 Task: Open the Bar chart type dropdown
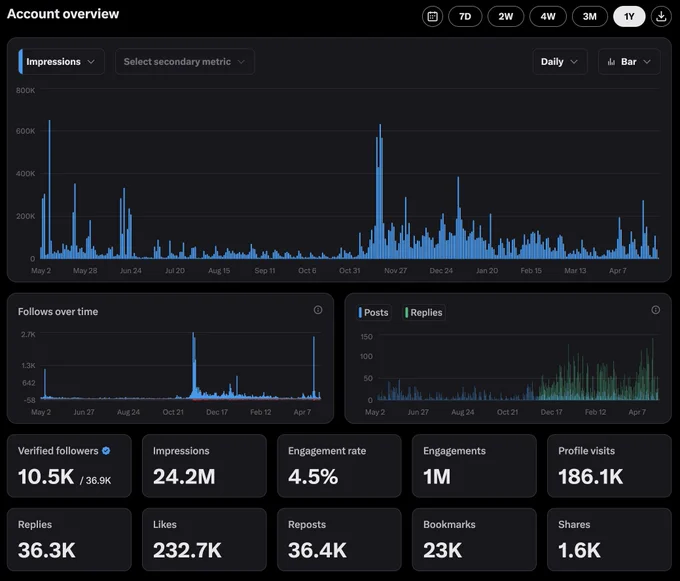[629, 62]
